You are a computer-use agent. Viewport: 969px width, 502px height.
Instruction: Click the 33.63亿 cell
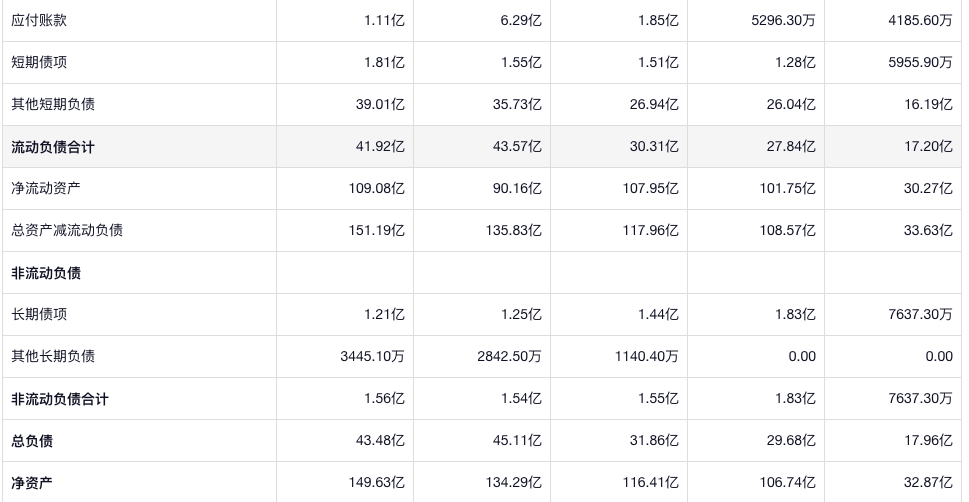pyautogui.click(x=928, y=230)
